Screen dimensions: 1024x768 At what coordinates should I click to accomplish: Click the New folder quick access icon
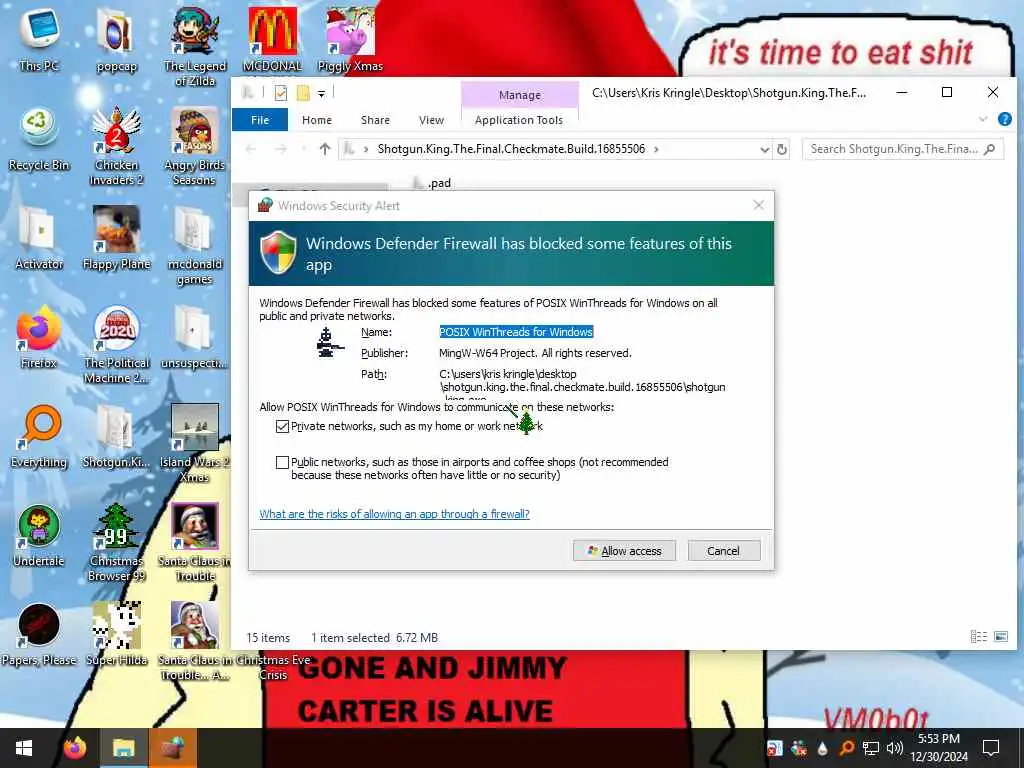[303, 93]
